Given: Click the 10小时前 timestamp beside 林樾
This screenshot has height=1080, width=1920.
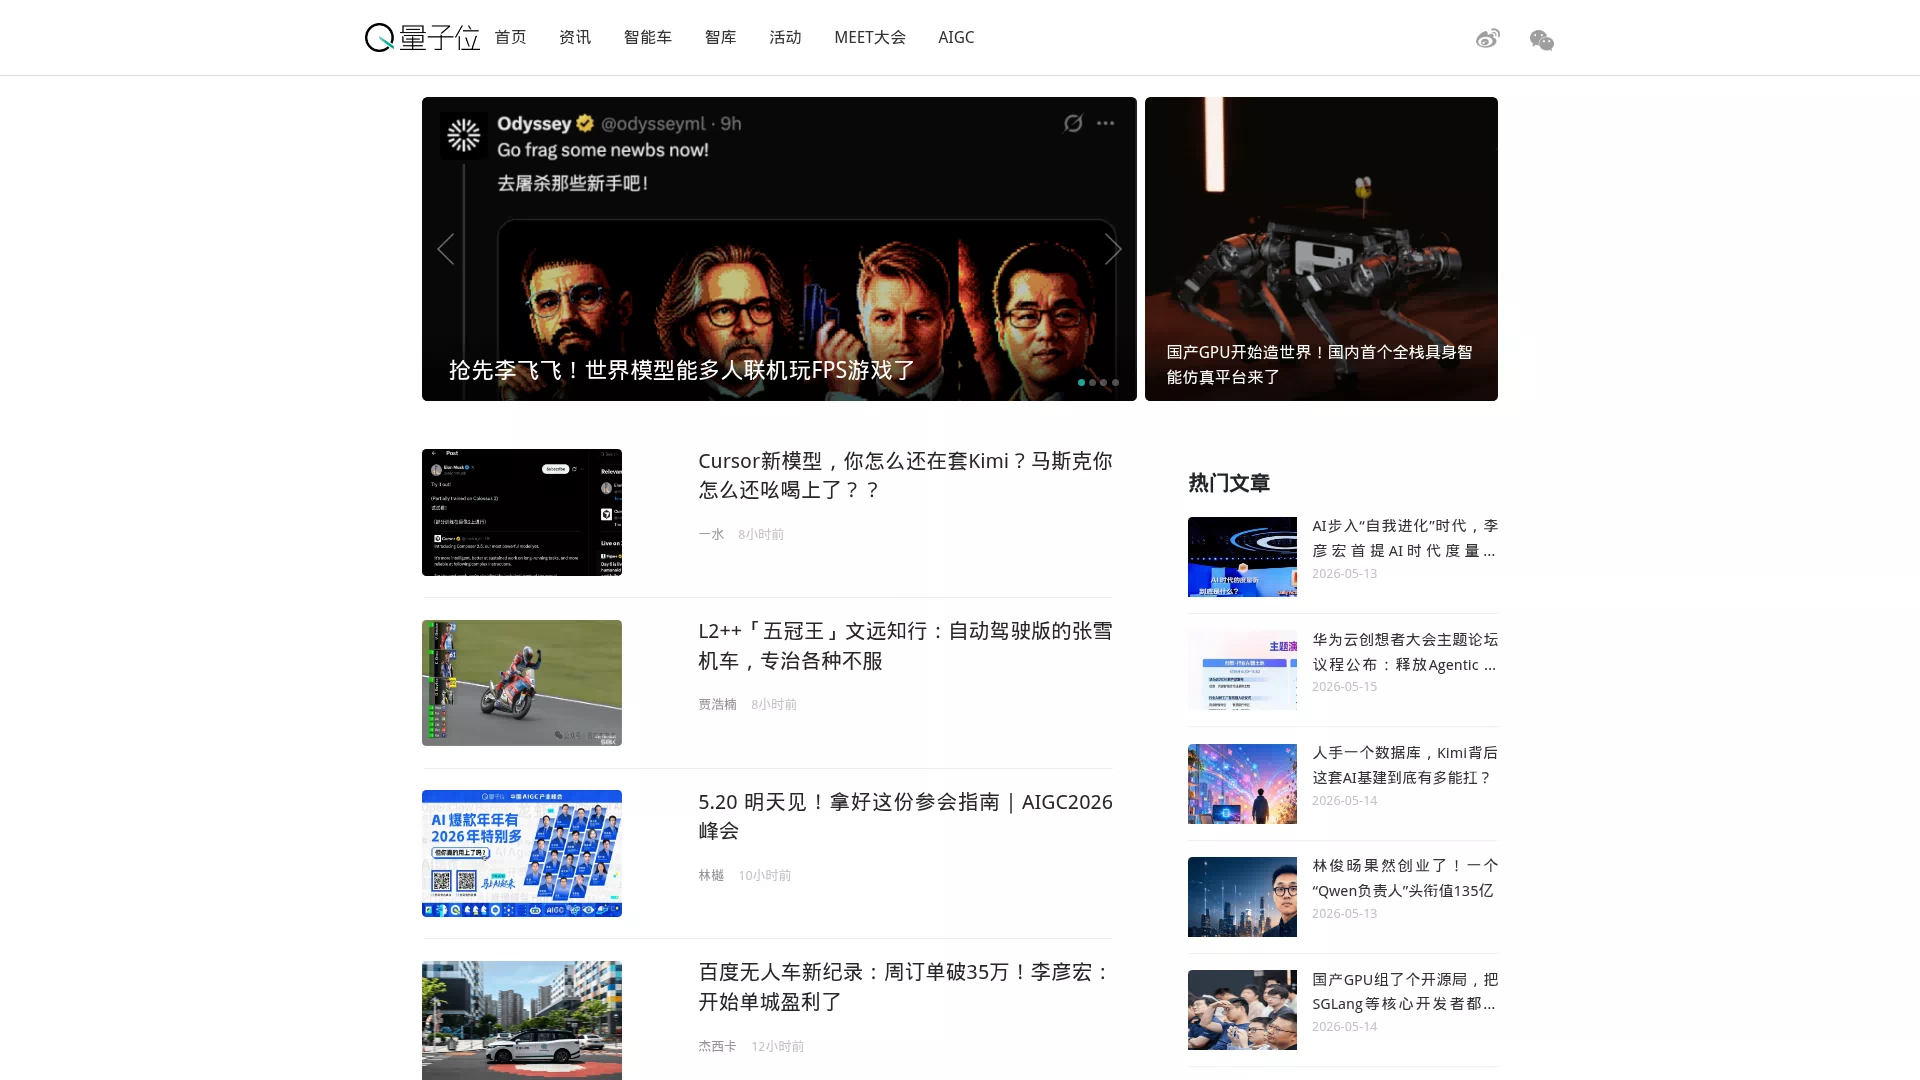Looking at the screenshot, I should (765, 875).
